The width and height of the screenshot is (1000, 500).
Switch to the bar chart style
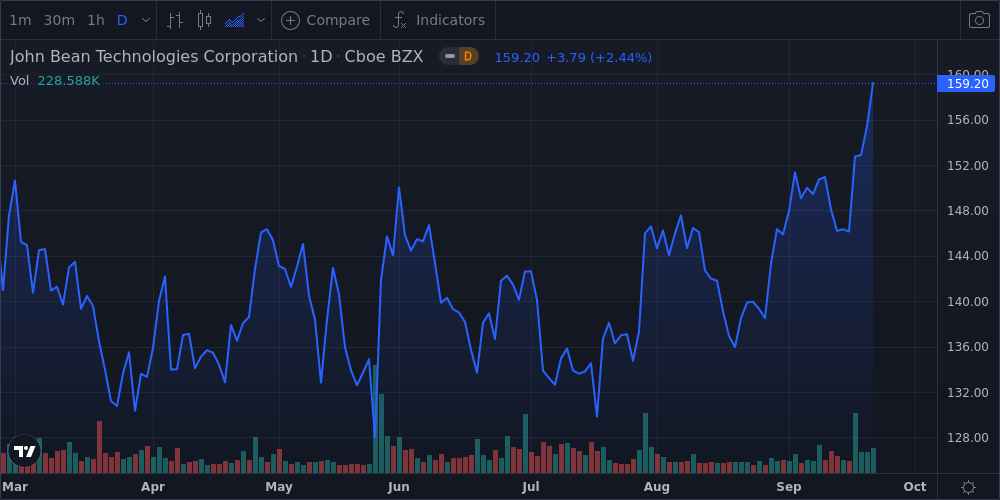[x=175, y=20]
